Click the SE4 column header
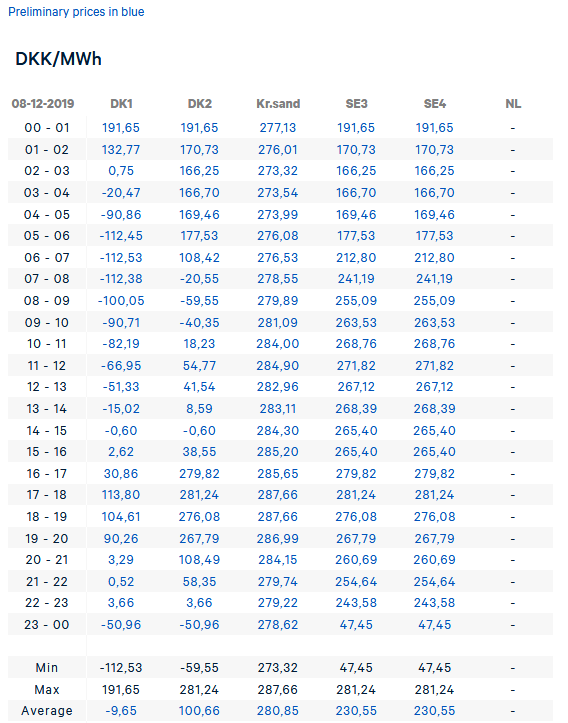 [435, 104]
